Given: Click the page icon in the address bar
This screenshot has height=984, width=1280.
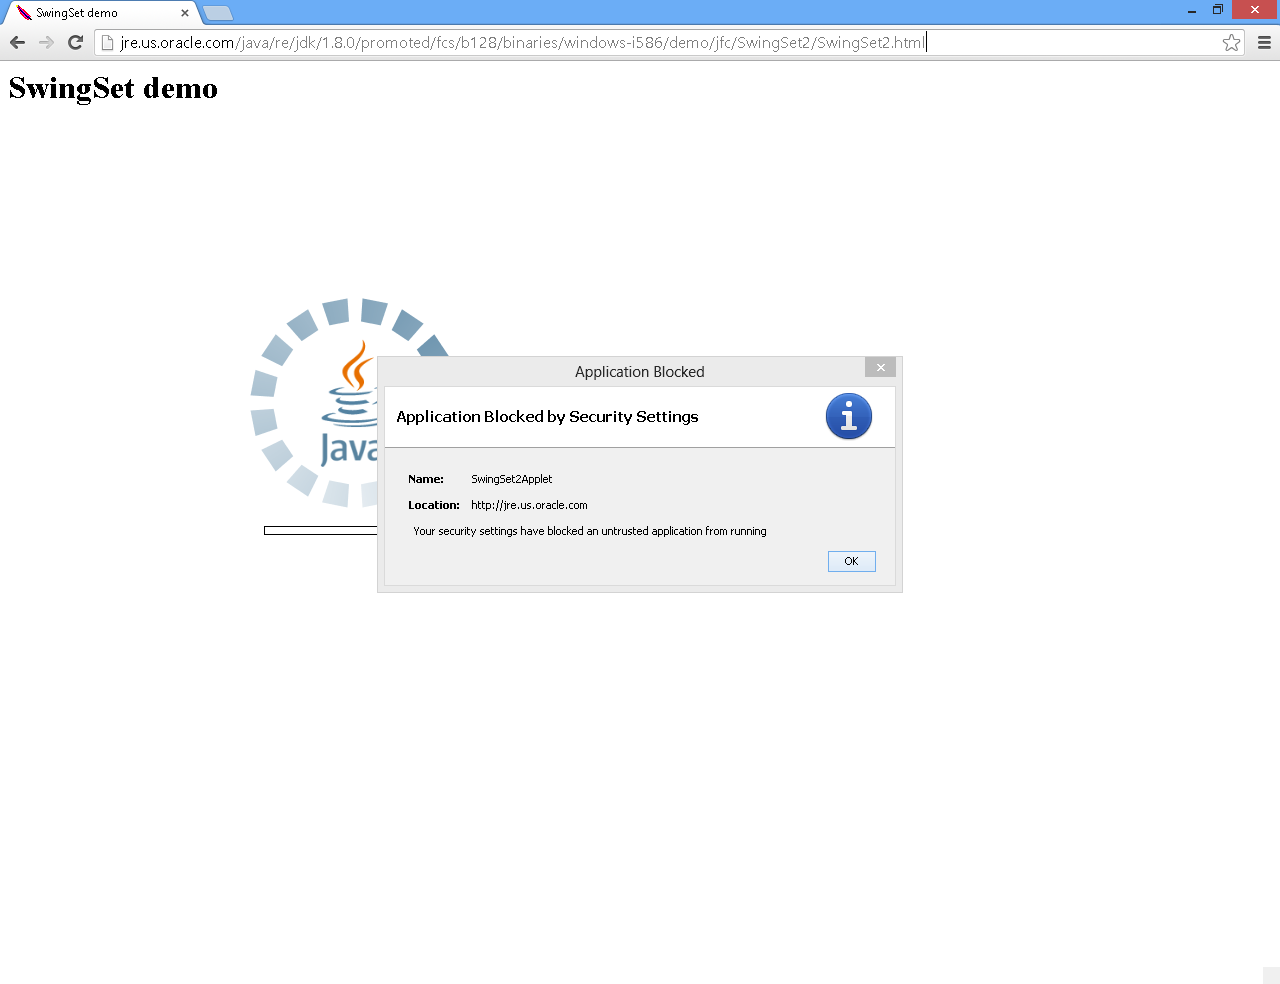Looking at the screenshot, I should [108, 42].
